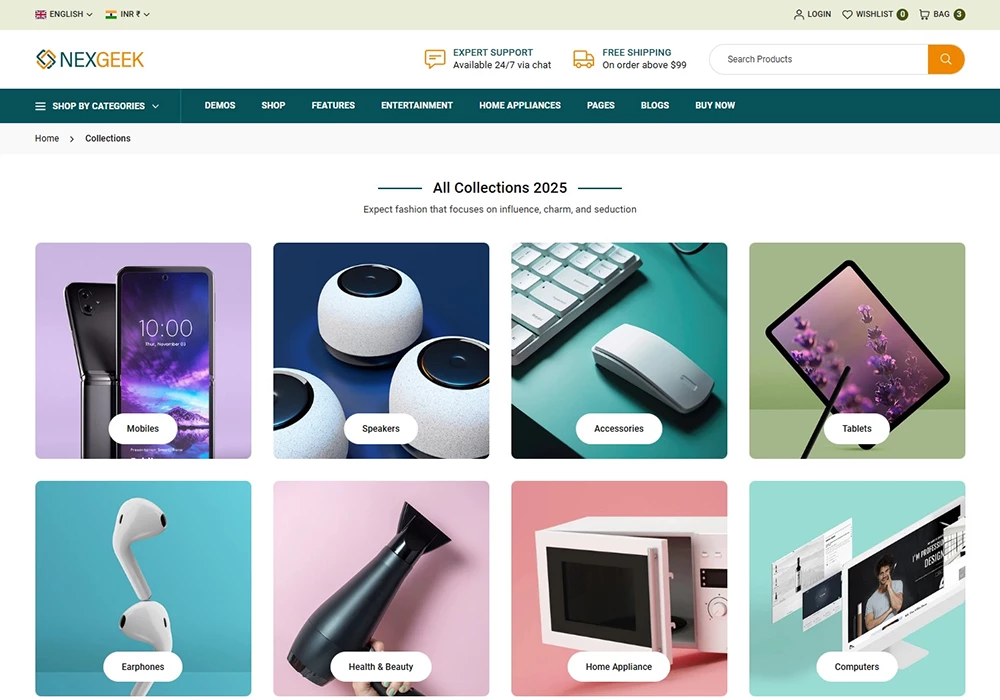Click the Mobiles collection label button
This screenshot has width=1000, height=700.
[x=143, y=428]
